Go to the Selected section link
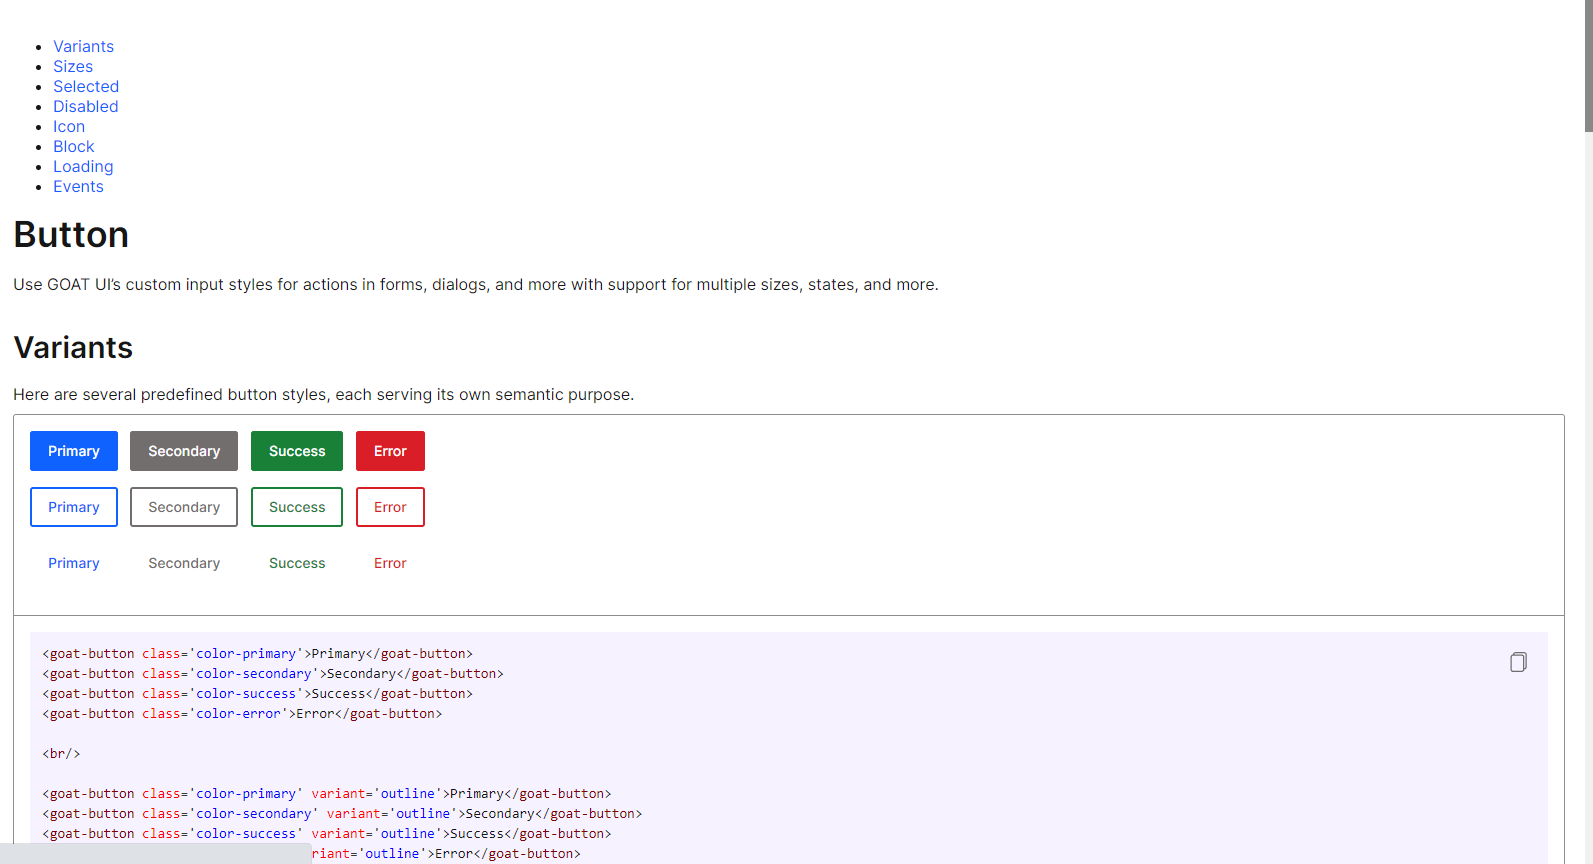Image resolution: width=1593 pixels, height=864 pixels. [86, 86]
